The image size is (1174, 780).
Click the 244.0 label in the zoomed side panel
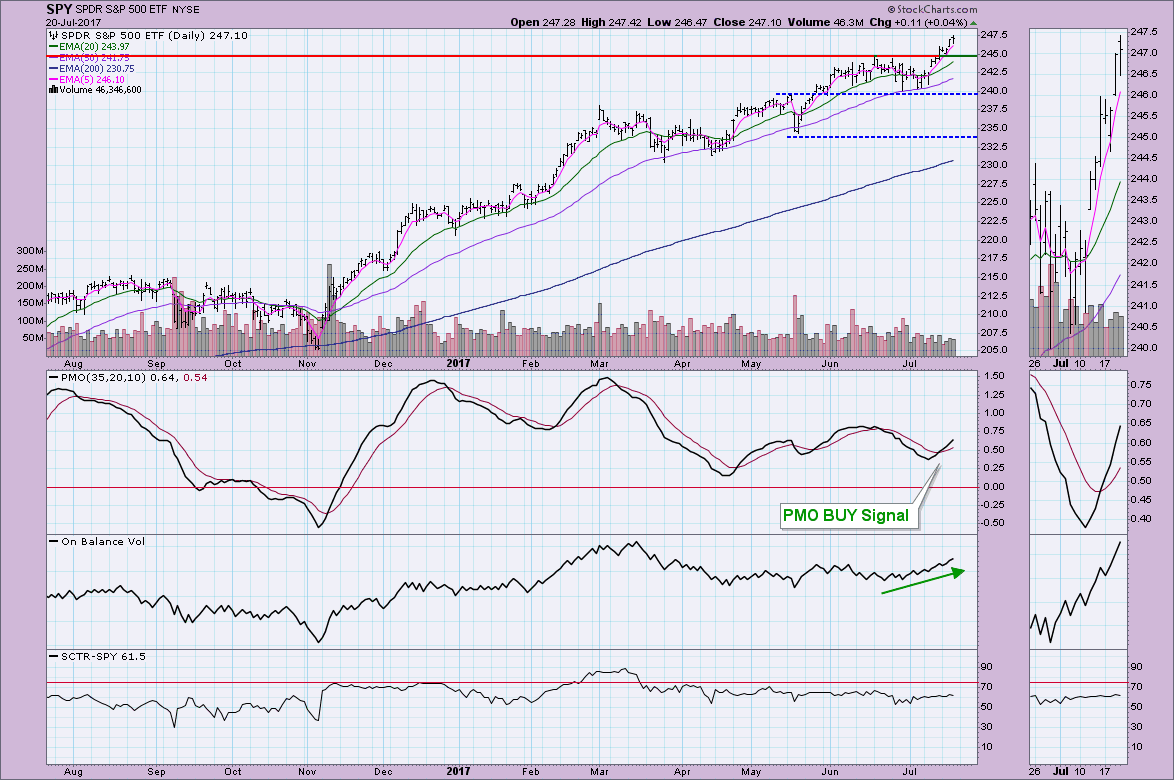(1144, 179)
